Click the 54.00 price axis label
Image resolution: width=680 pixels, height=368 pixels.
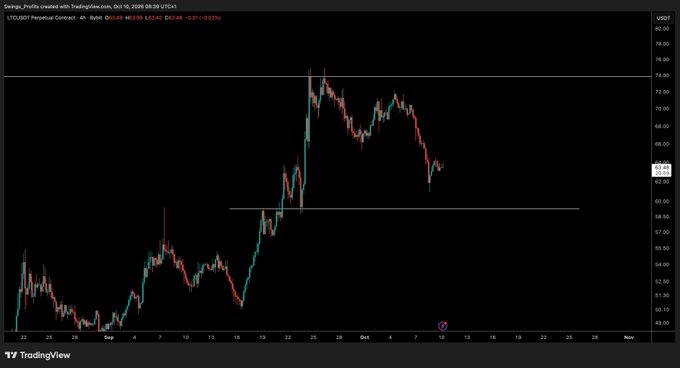coord(662,264)
